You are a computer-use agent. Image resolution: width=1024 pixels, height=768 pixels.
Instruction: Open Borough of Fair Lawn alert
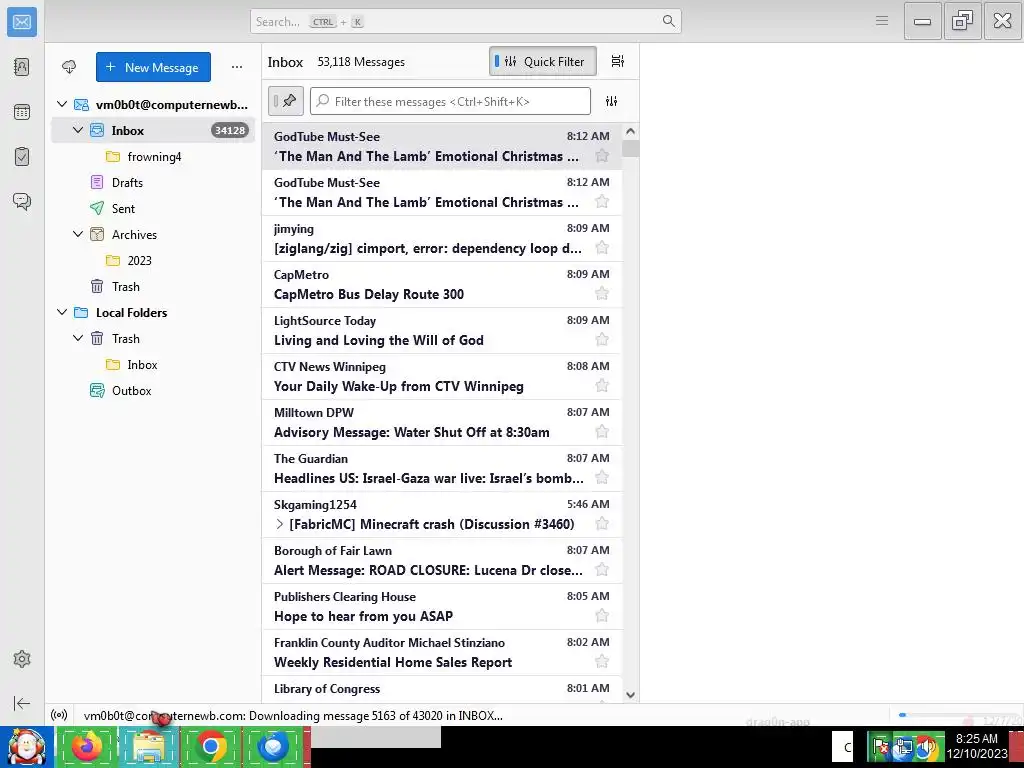[x=442, y=560]
